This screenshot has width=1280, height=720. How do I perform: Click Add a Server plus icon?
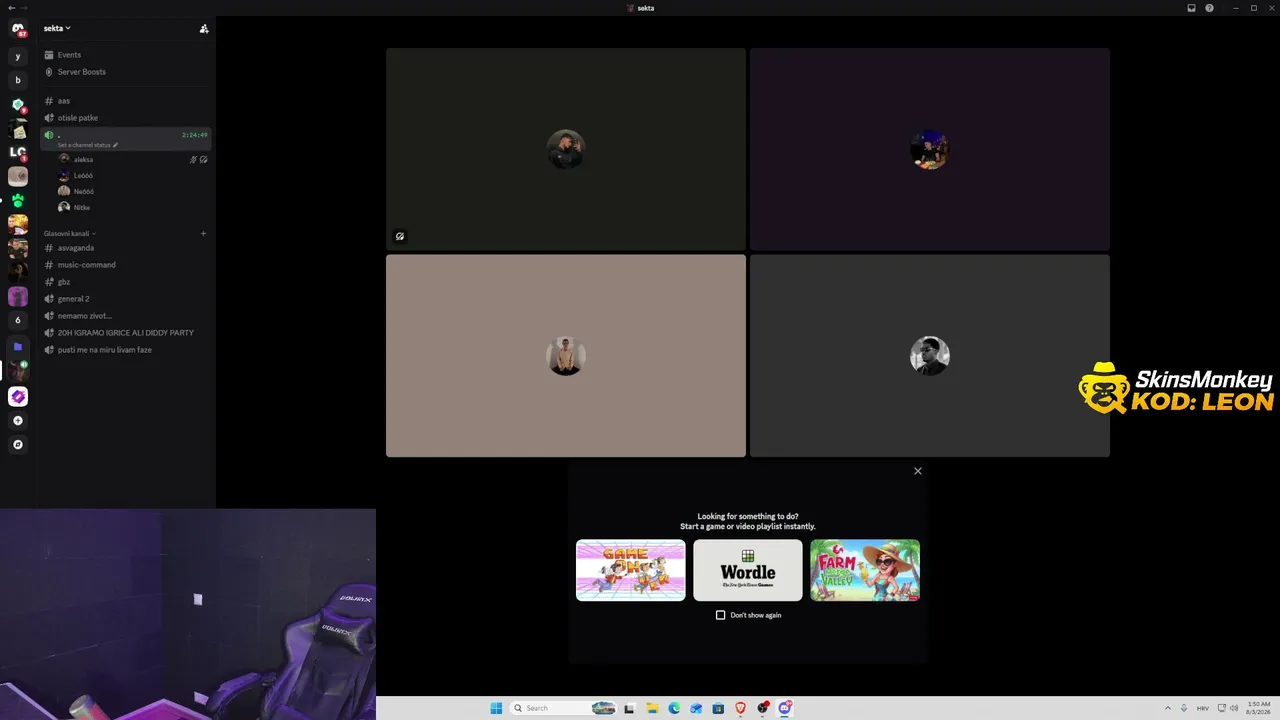pos(18,421)
